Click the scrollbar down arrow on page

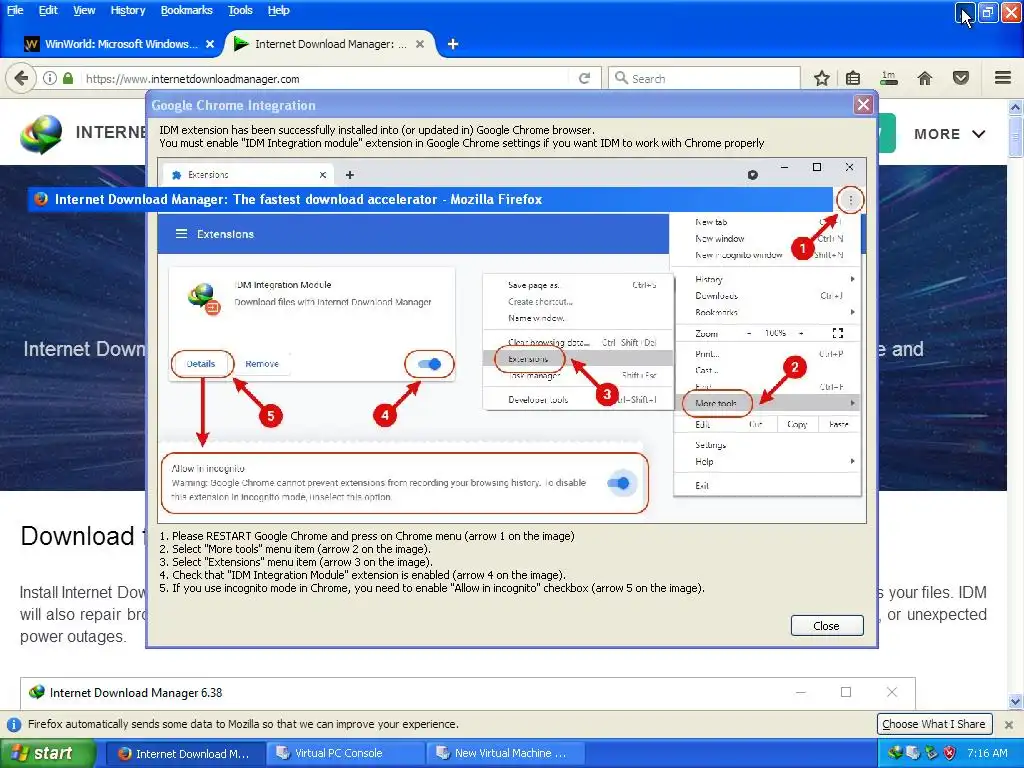click(1016, 702)
